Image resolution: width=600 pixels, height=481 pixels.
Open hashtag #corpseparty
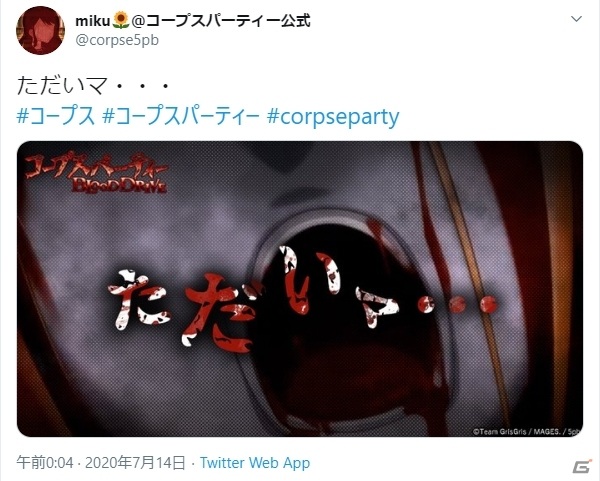tap(333, 117)
